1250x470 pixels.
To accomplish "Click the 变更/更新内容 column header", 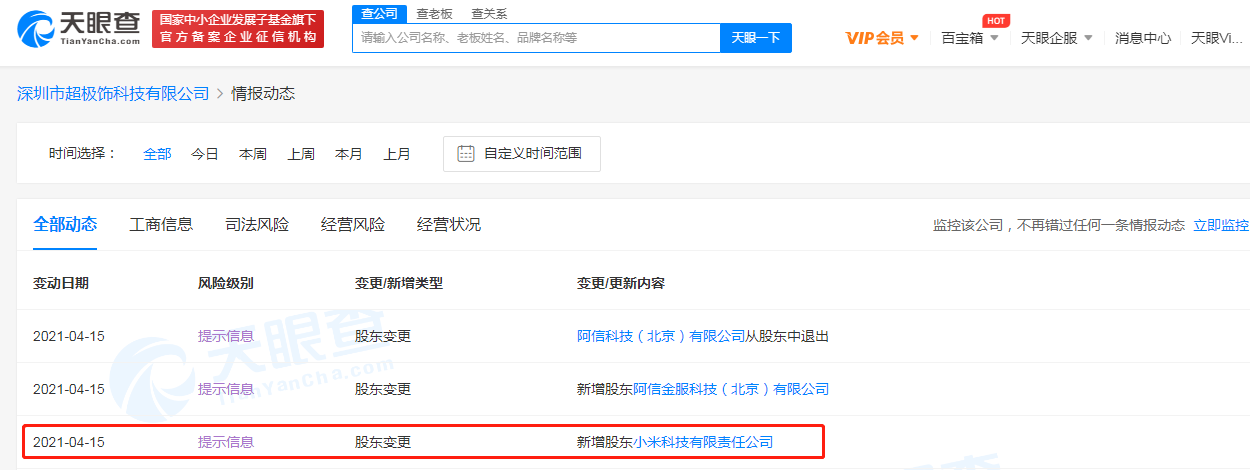I will (x=621, y=283).
